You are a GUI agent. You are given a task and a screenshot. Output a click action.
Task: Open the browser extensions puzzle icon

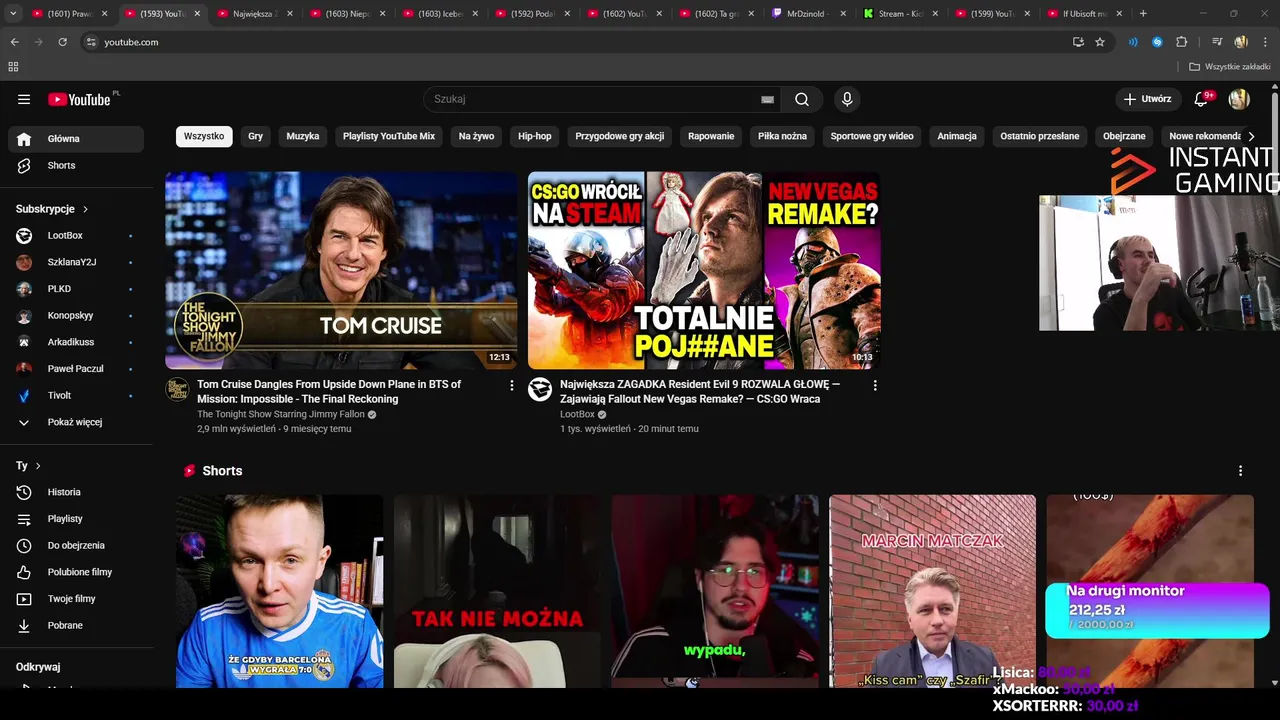[x=1181, y=42]
